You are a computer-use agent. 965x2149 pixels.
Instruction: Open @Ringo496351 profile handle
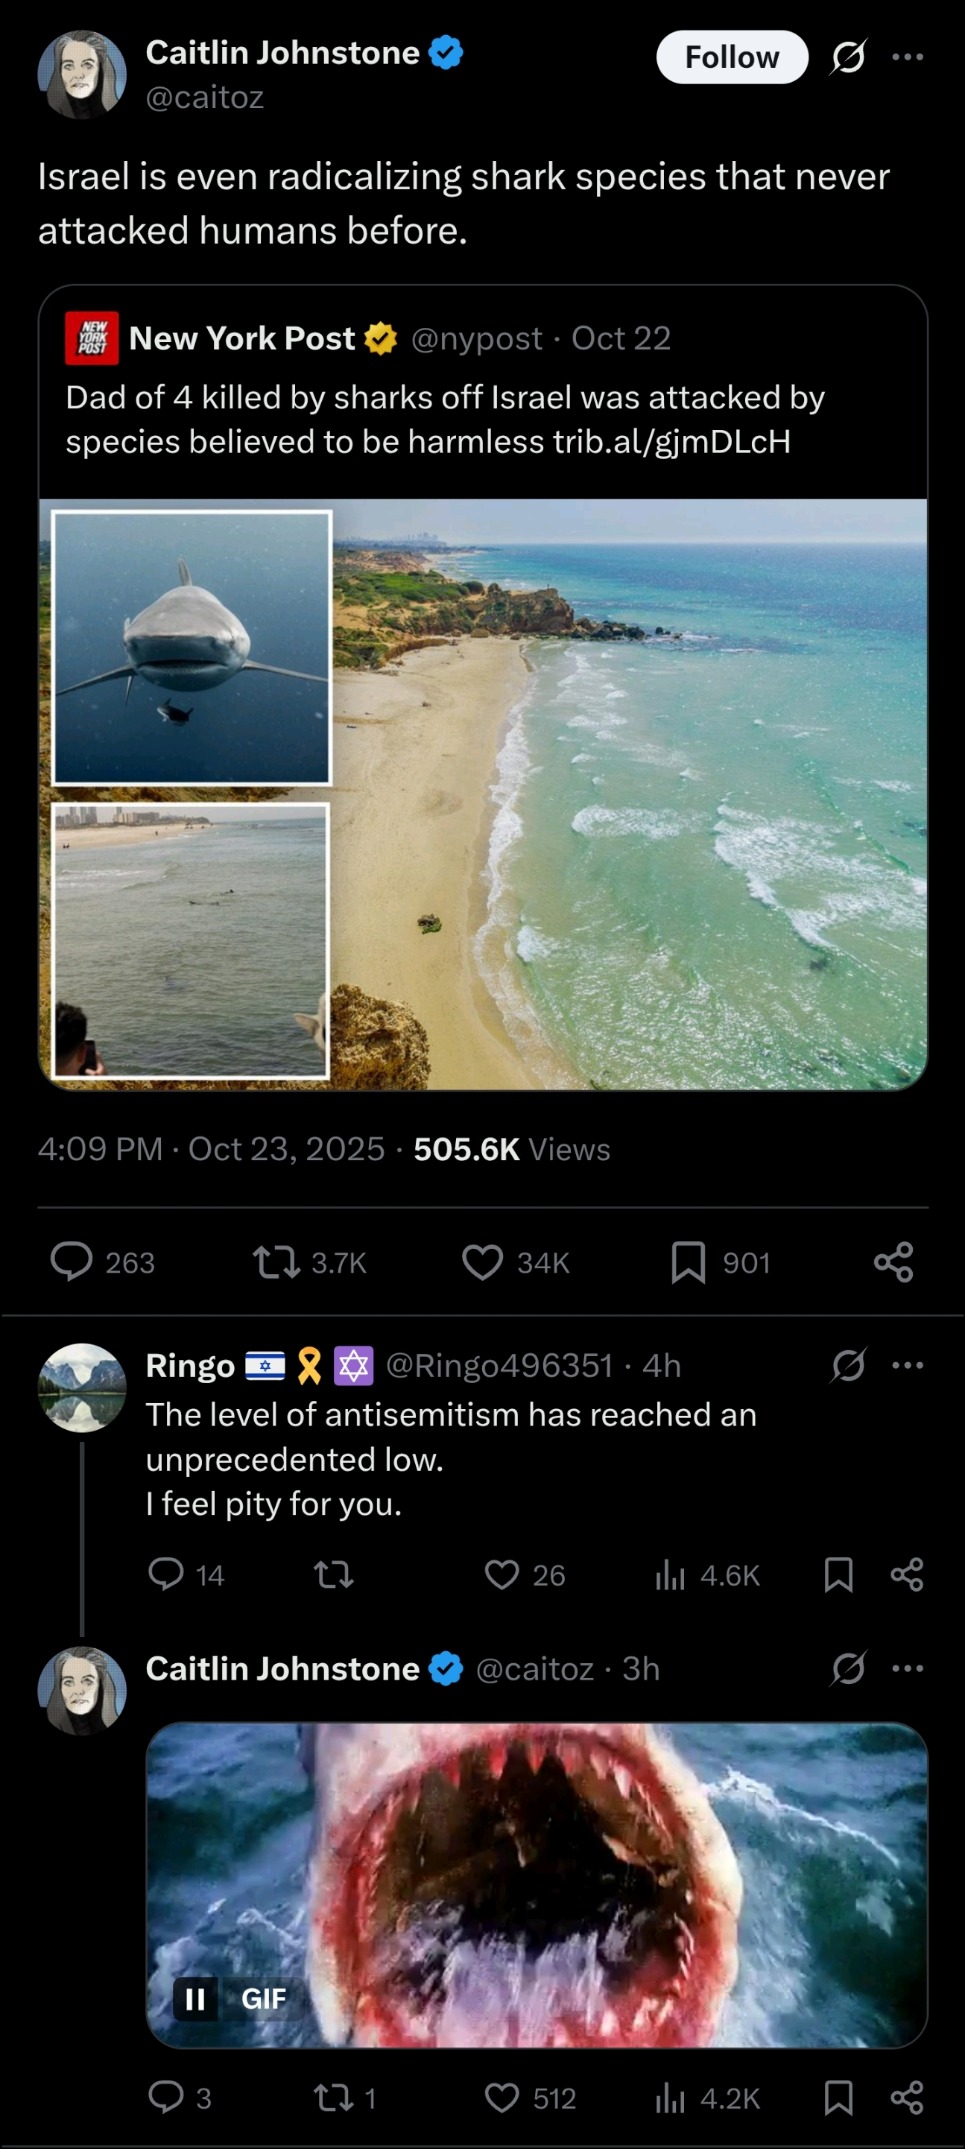tap(499, 1365)
